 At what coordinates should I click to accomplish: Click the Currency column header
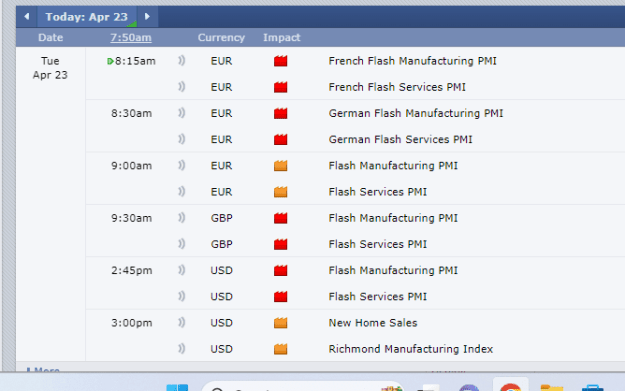coord(221,37)
